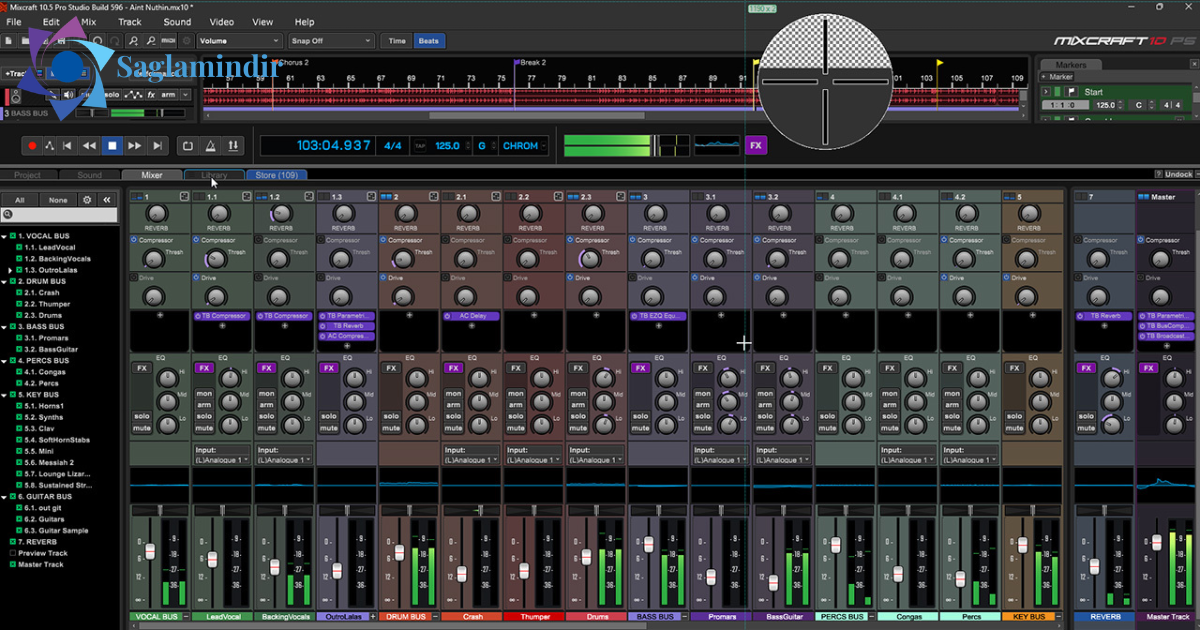Open the File menu
This screenshot has height=630, width=1200.
(x=14, y=21)
